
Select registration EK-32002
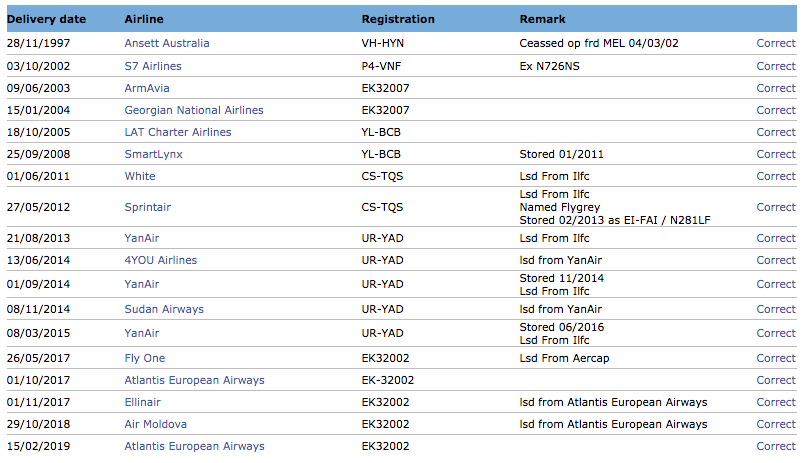[387, 380]
